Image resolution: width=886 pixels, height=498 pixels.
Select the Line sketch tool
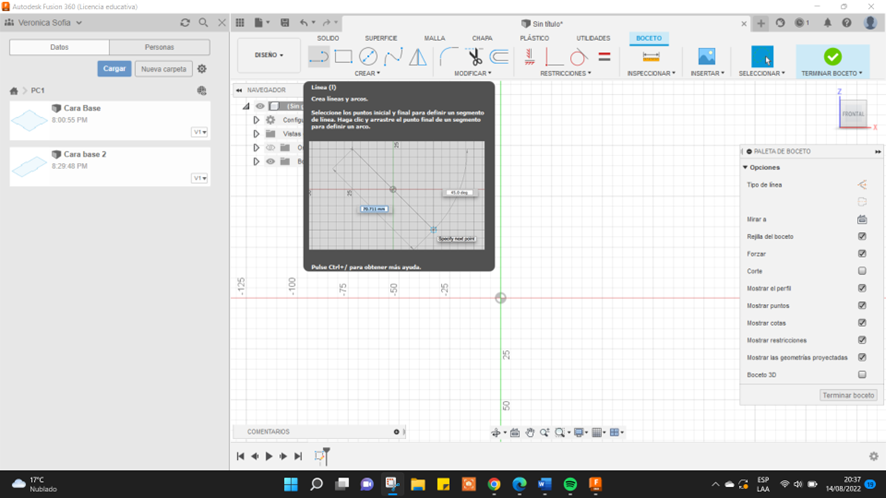319,57
